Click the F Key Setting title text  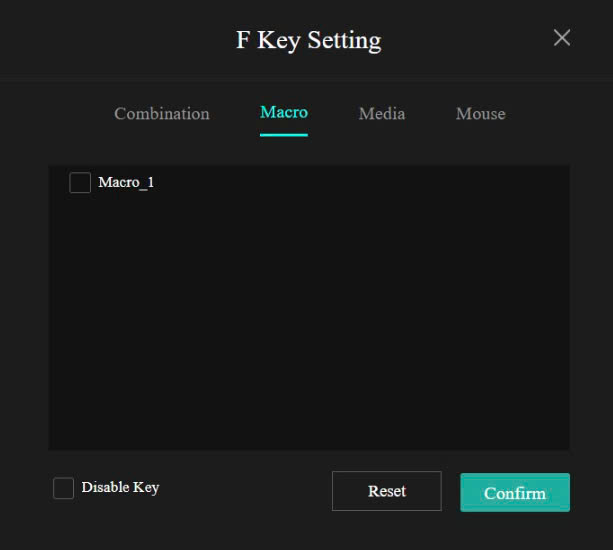tap(308, 40)
